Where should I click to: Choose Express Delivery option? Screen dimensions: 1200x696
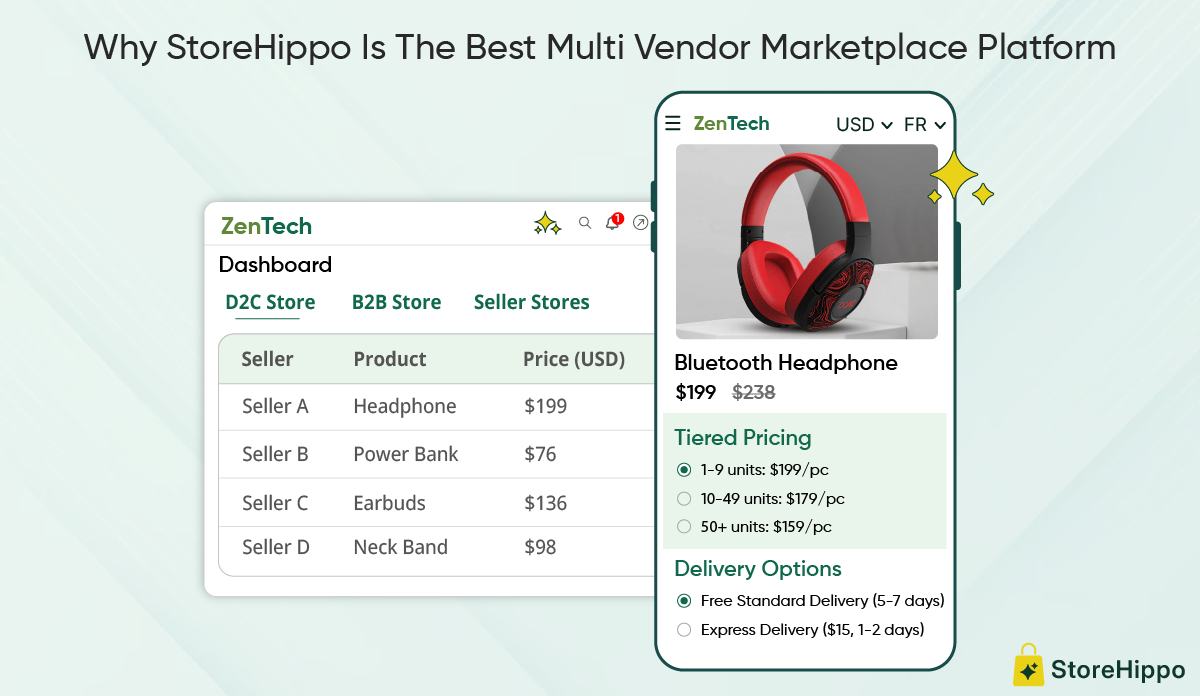coord(684,630)
